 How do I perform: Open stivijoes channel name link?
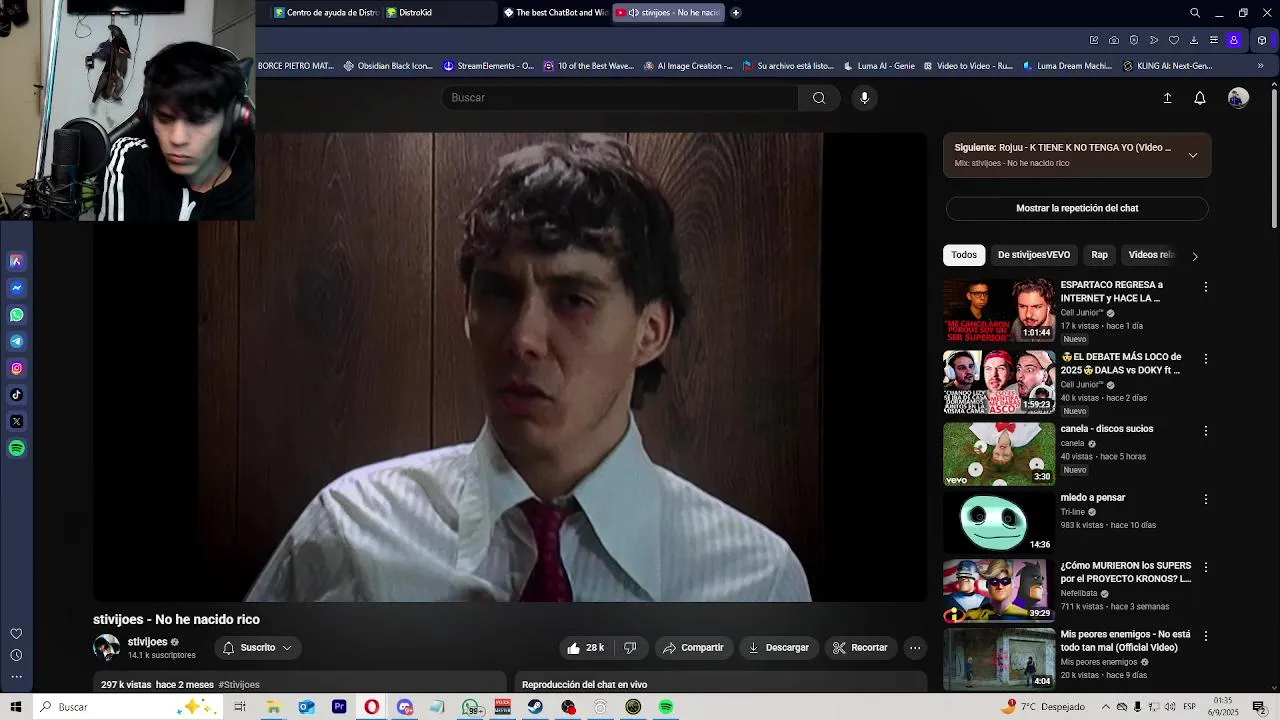tap(147, 642)
